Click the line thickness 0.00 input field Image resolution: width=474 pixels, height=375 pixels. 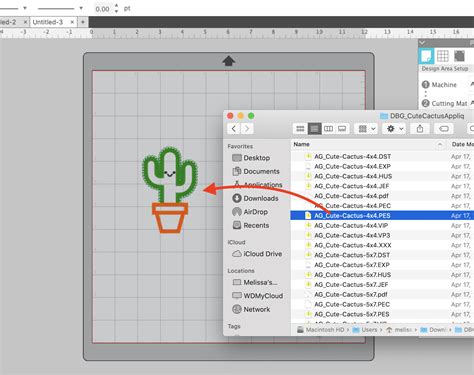click(102, 9)
